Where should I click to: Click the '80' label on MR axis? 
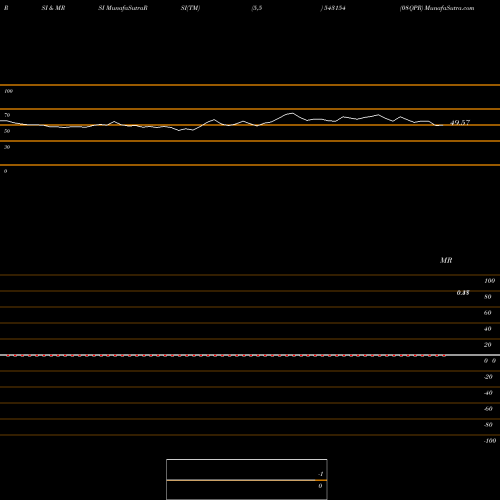(x=488, y=297)
